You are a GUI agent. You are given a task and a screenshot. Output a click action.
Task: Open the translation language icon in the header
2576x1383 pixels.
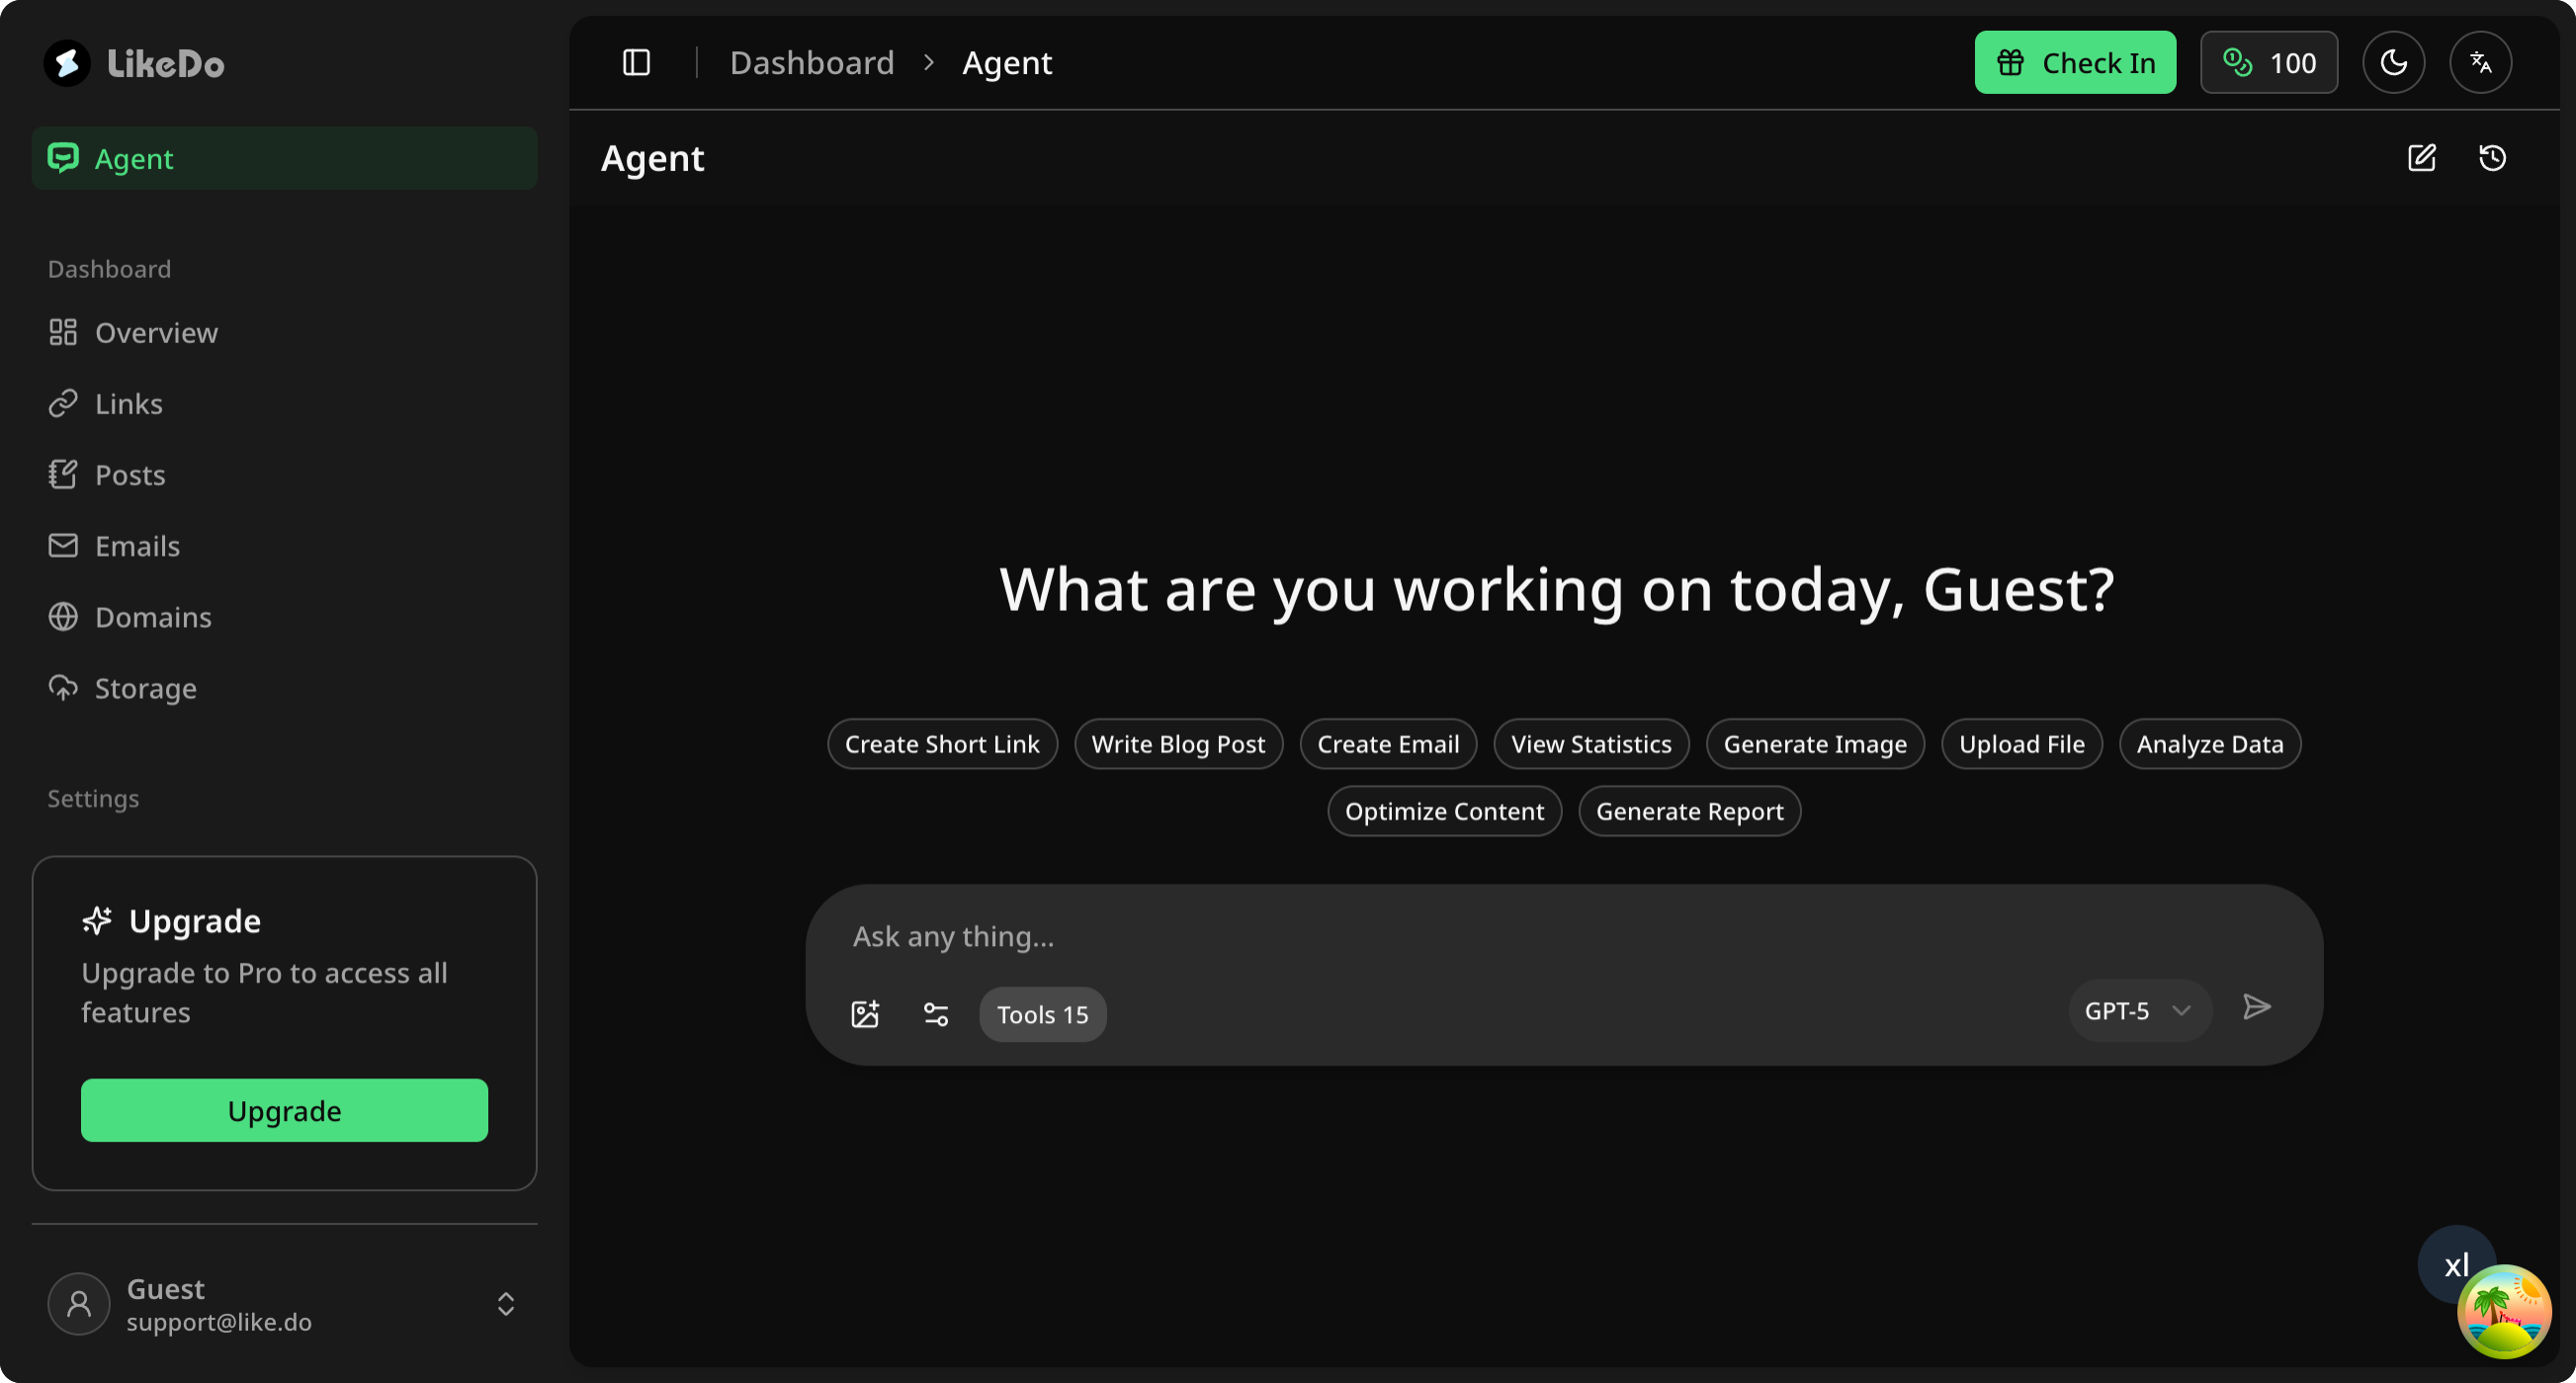(2481, 62)
